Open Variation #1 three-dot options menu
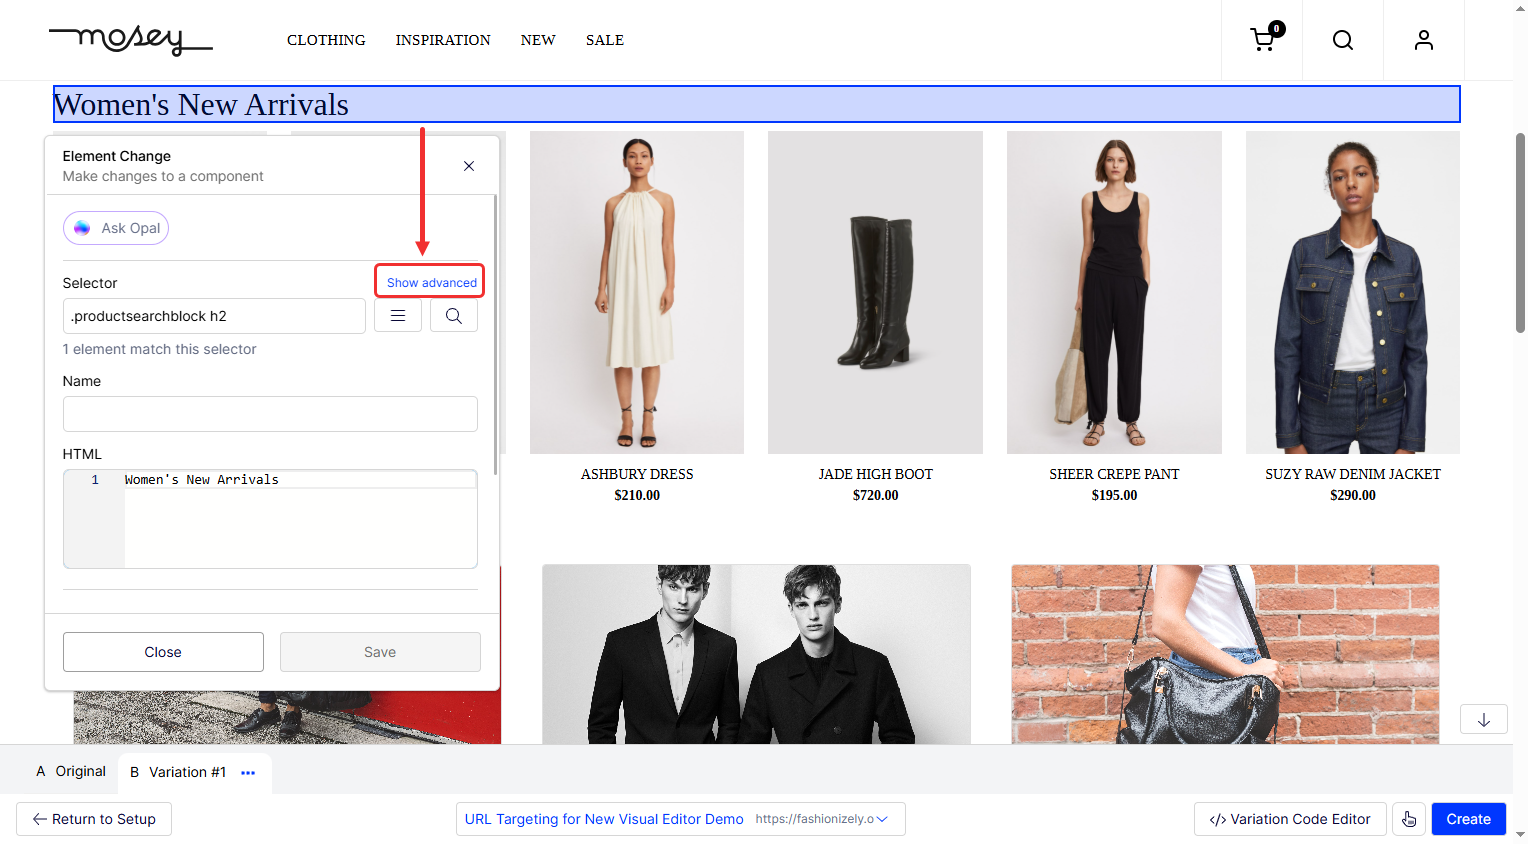 tap(248, 773)
